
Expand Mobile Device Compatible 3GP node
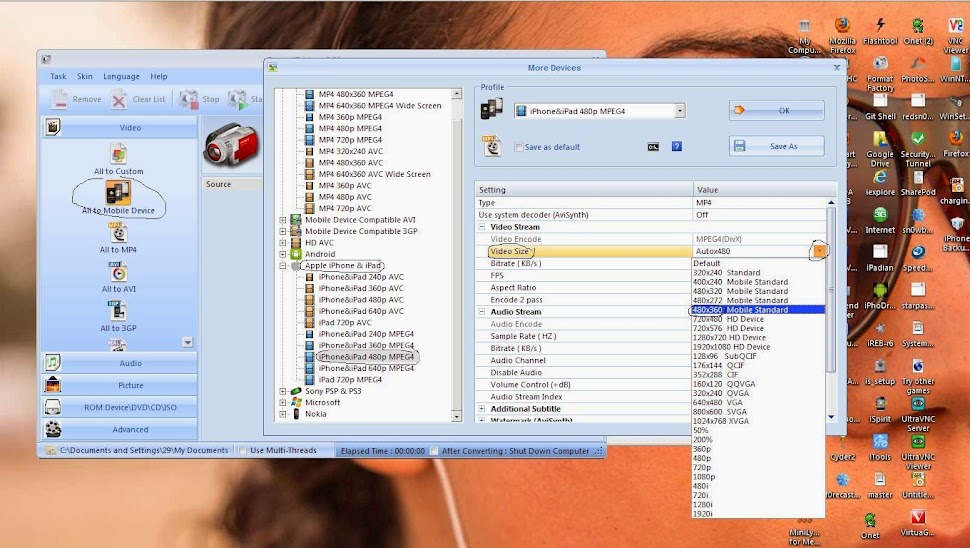(283, 231)
